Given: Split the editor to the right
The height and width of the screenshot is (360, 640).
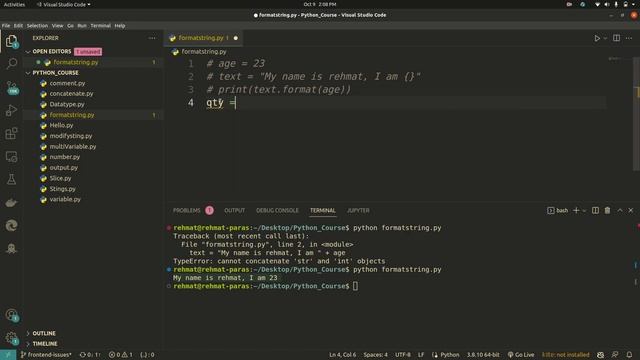Looking at the screenshot, I should [616, 38].
